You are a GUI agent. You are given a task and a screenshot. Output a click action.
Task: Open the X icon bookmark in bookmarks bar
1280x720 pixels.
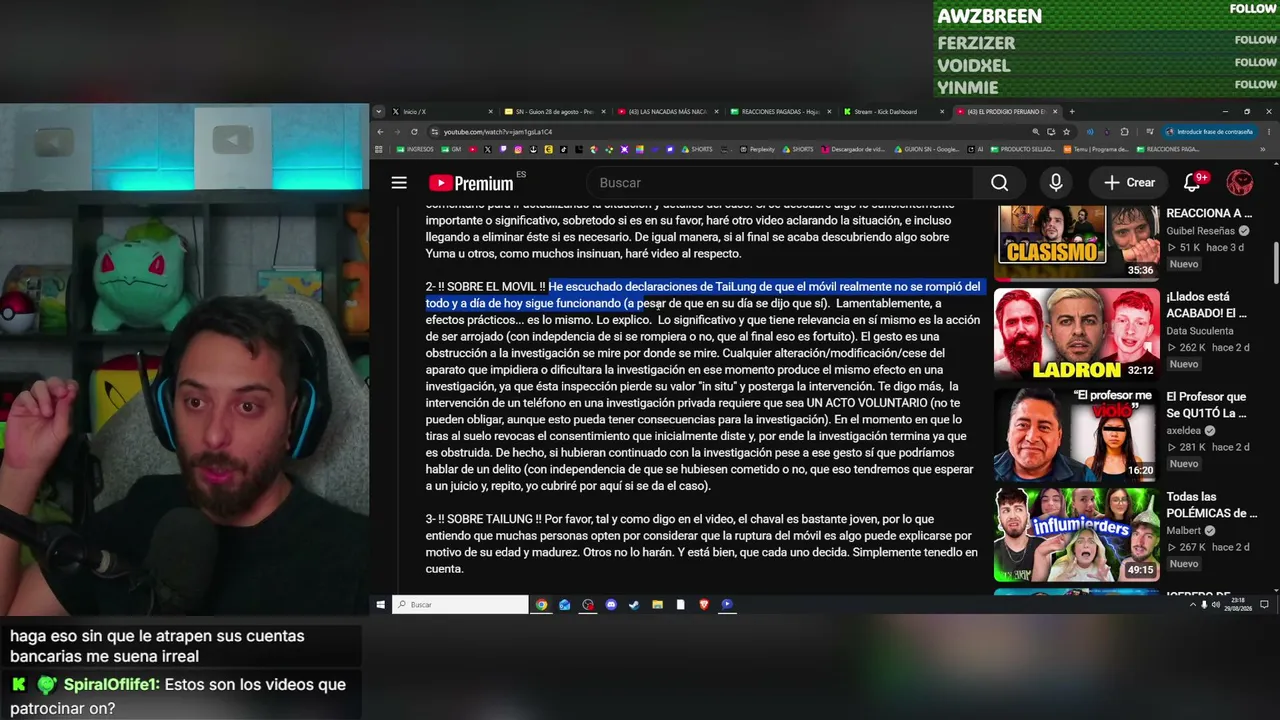coord(488,150)
